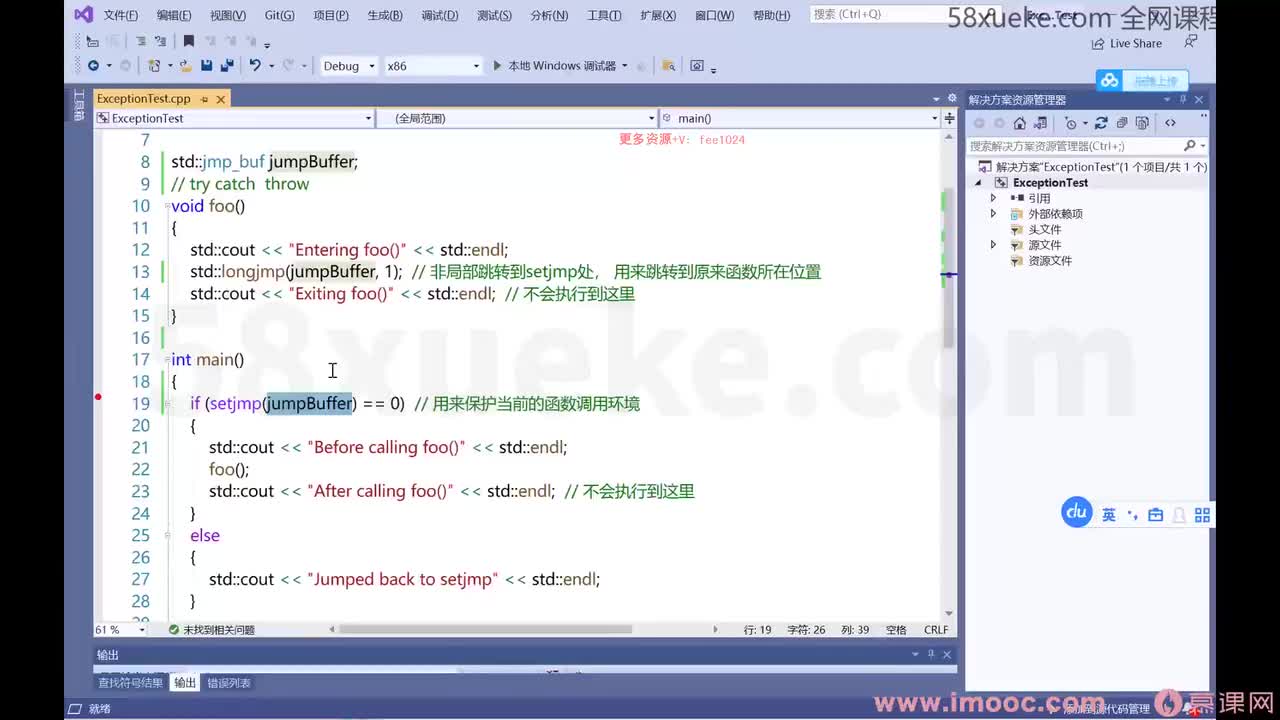Viewport: 1280px width, 720px height.
Task: Switch views icon in Solution Explorer toolbar
Action: coord(1040,123)
